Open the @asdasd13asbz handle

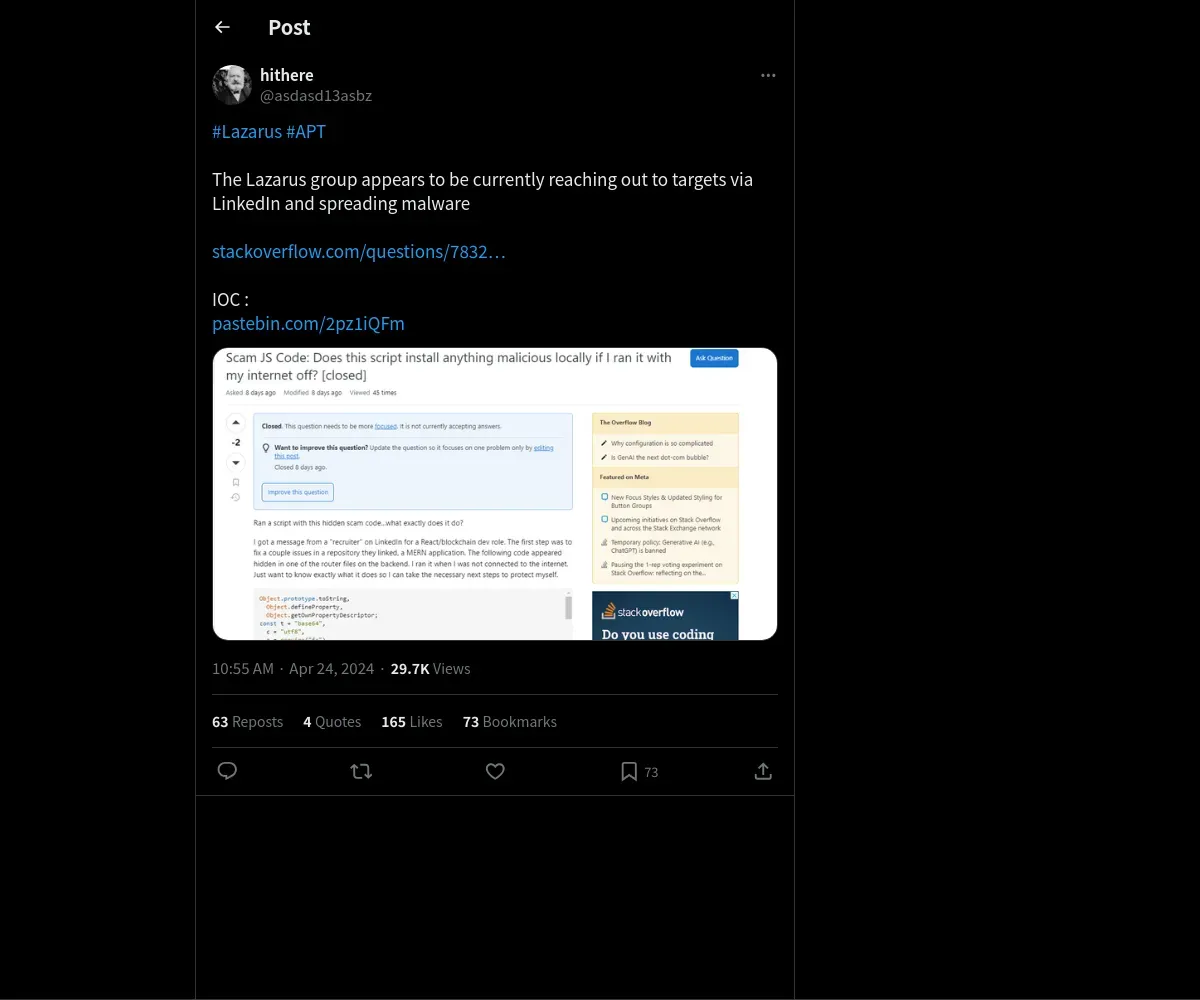[316, 96]
